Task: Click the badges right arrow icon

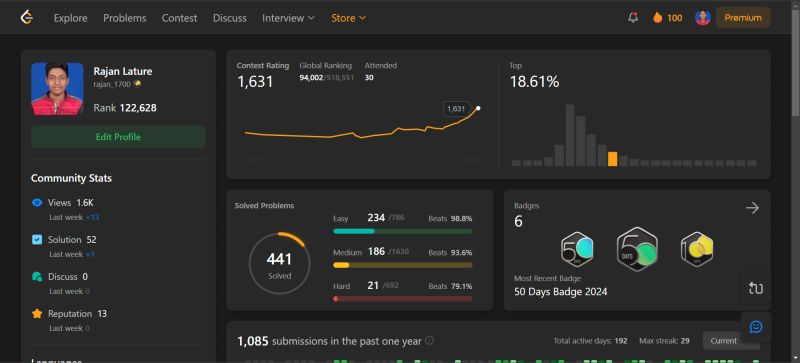Action: click(752, 208)
